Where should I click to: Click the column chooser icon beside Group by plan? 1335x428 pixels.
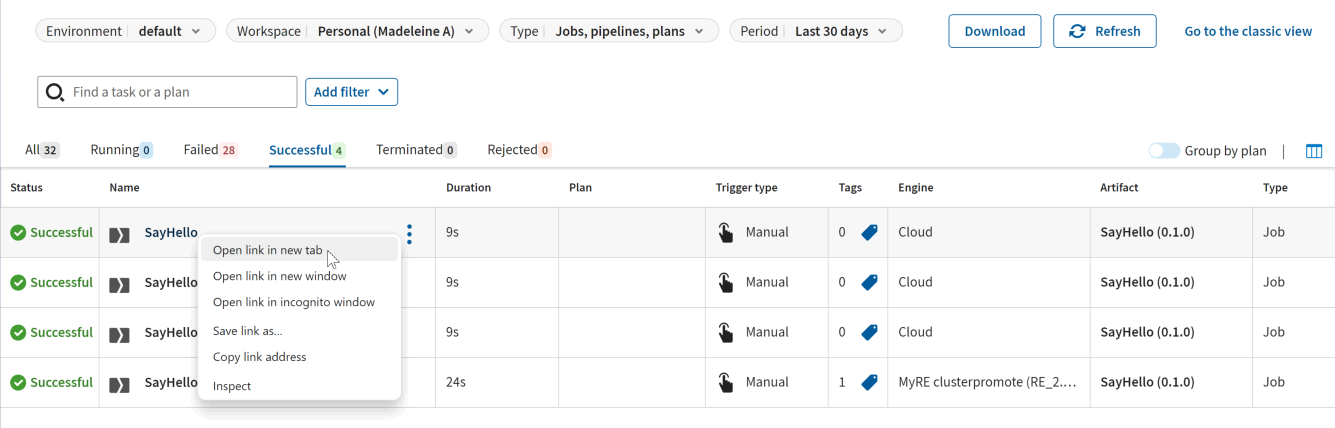point(1314,151)
